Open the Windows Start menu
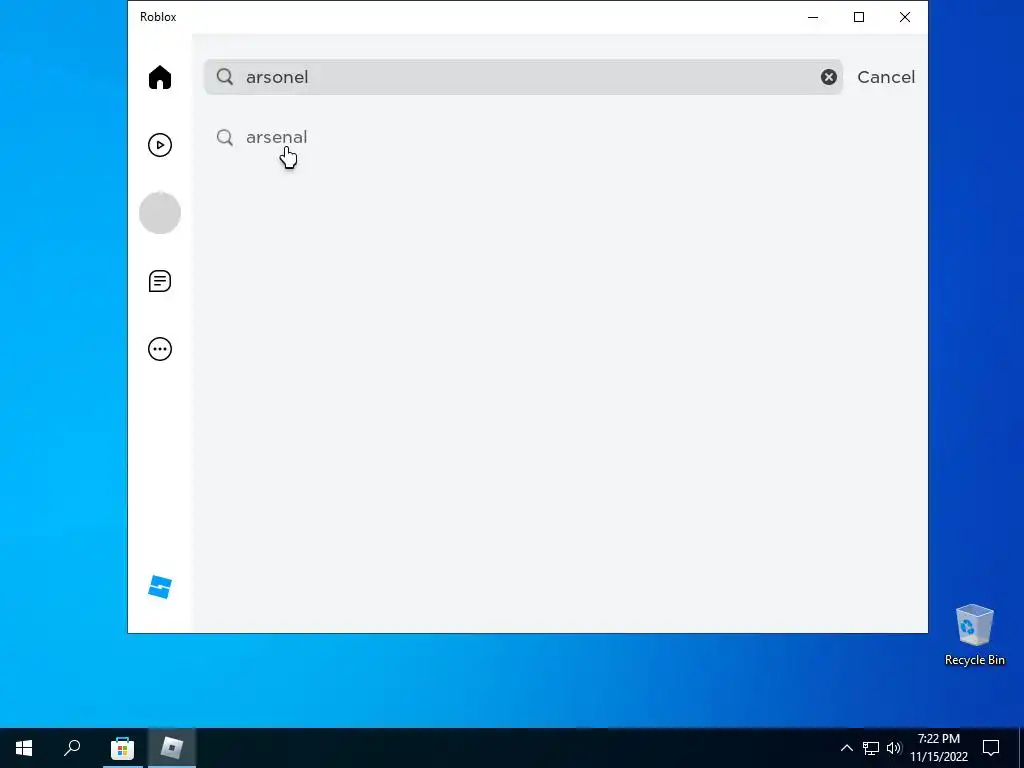Viewport: 1024px width, 768px height. pyautogui.click(x=24, y=748)
